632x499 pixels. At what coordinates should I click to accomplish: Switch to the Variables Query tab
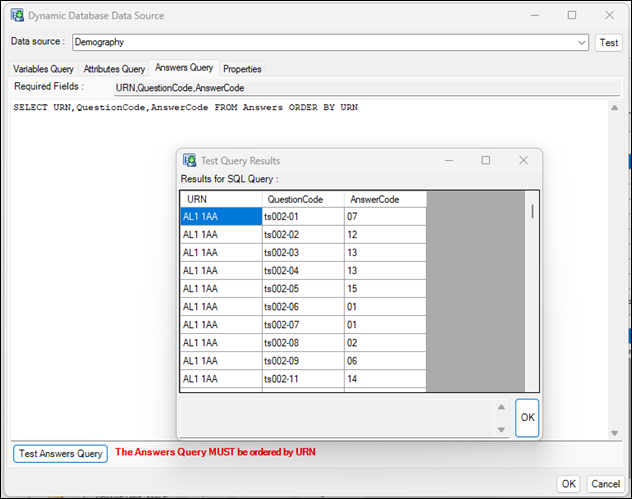pyautogui.click(x=44, y=69)
